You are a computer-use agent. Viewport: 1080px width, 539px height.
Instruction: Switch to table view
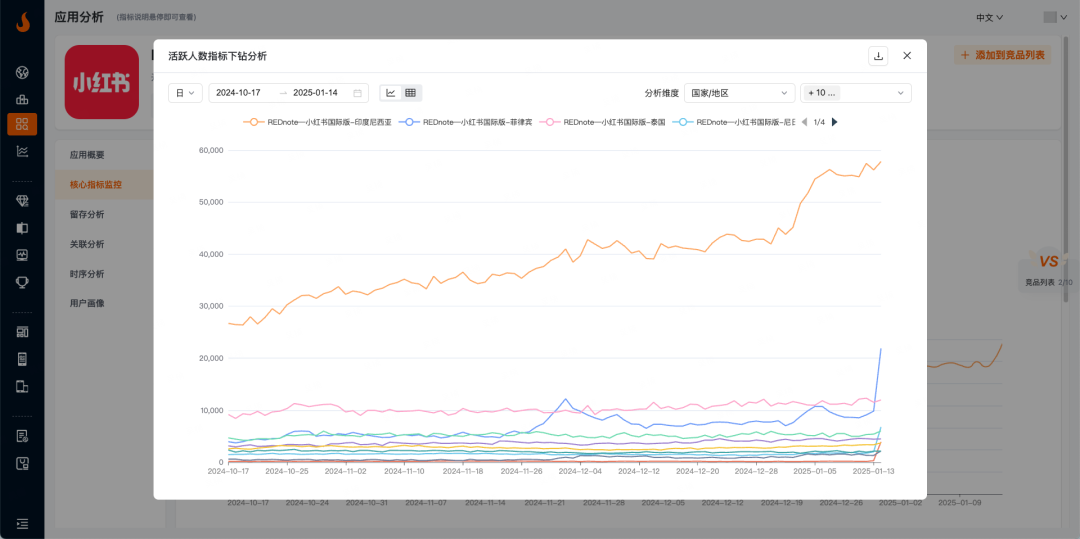coord(410,93)
